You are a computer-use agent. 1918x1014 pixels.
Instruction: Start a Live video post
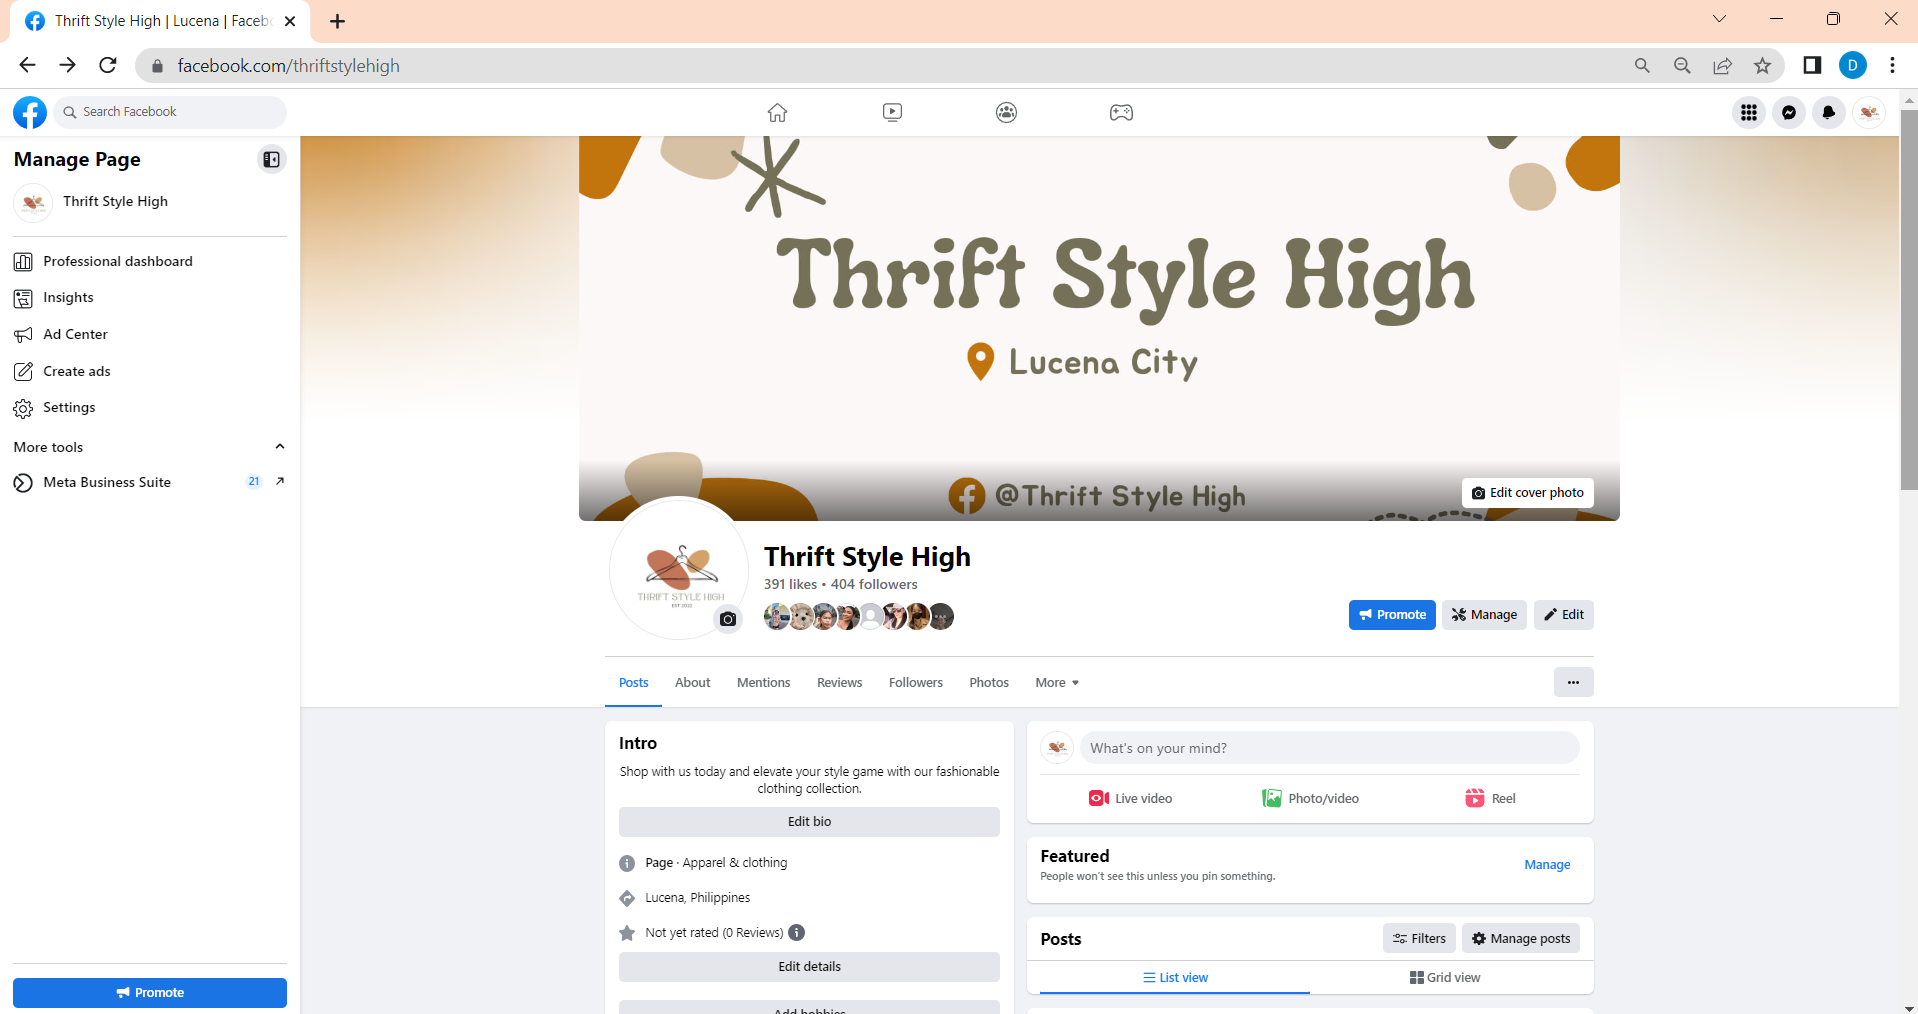(x=1130, y=798)
